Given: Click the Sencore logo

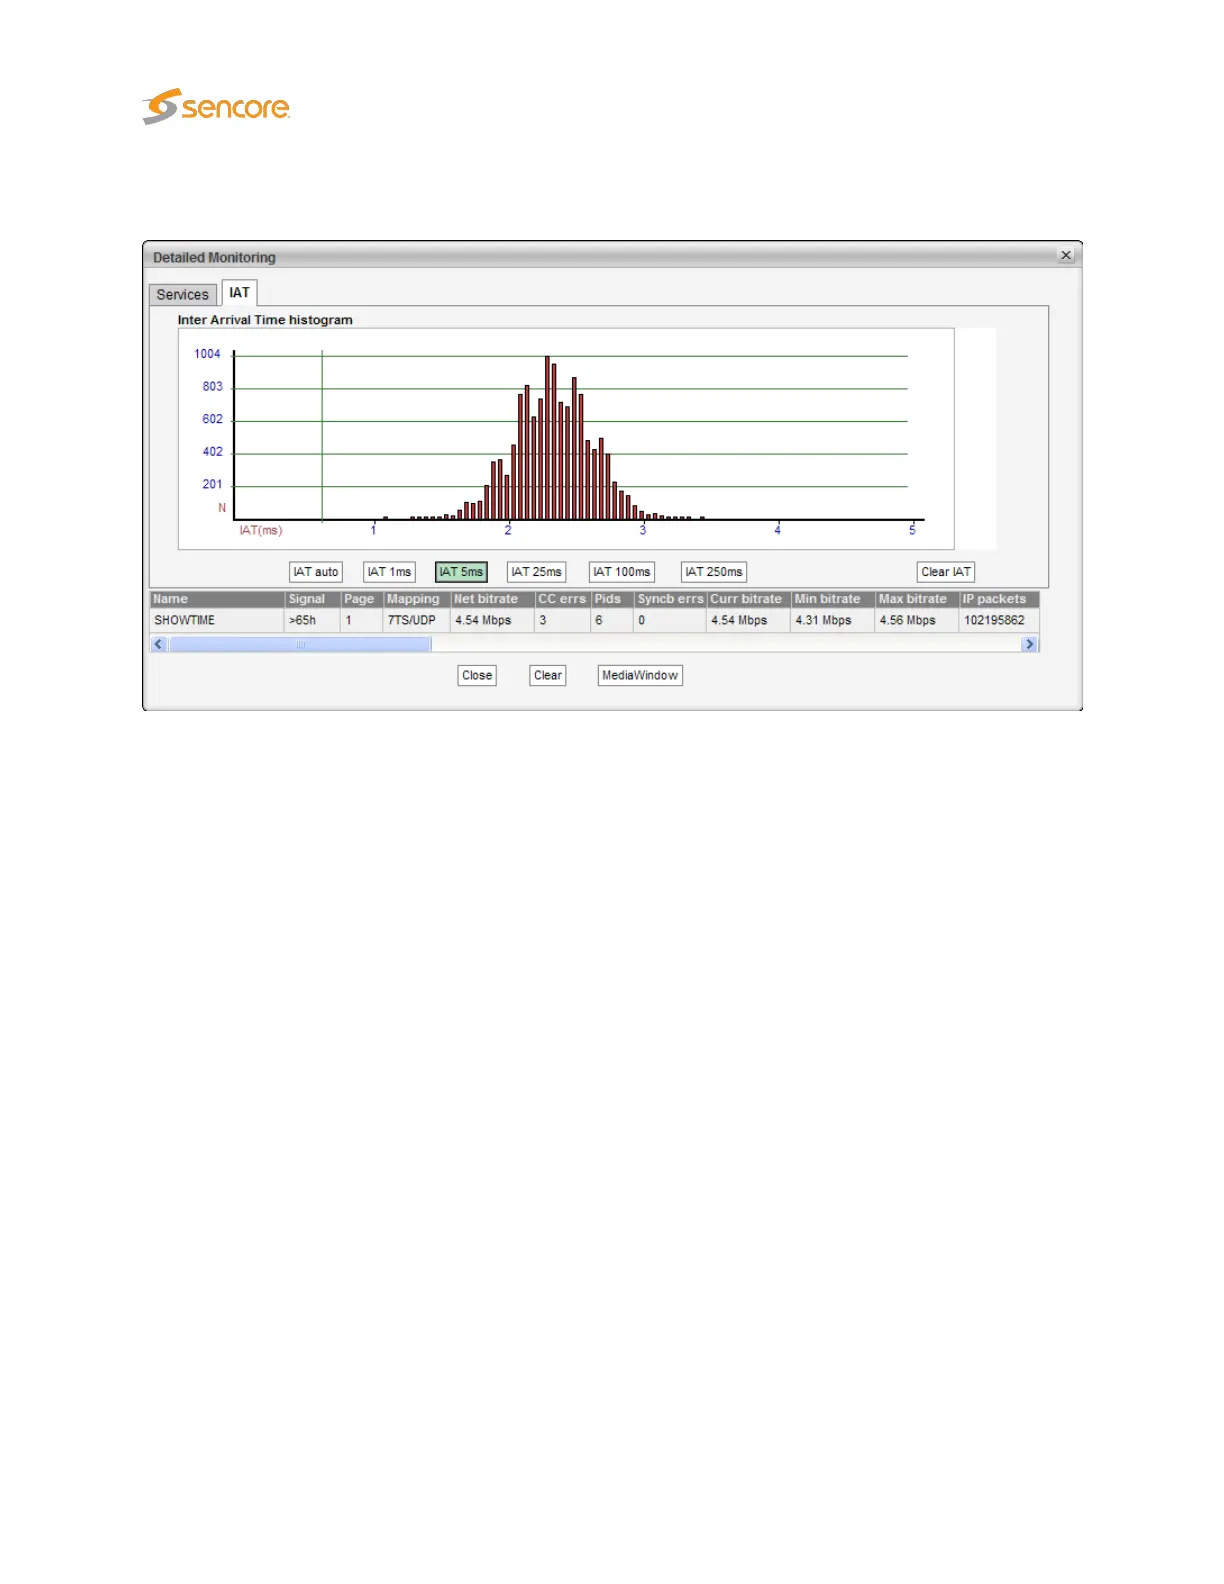Looking at the screenshot, I should point(216,106).
